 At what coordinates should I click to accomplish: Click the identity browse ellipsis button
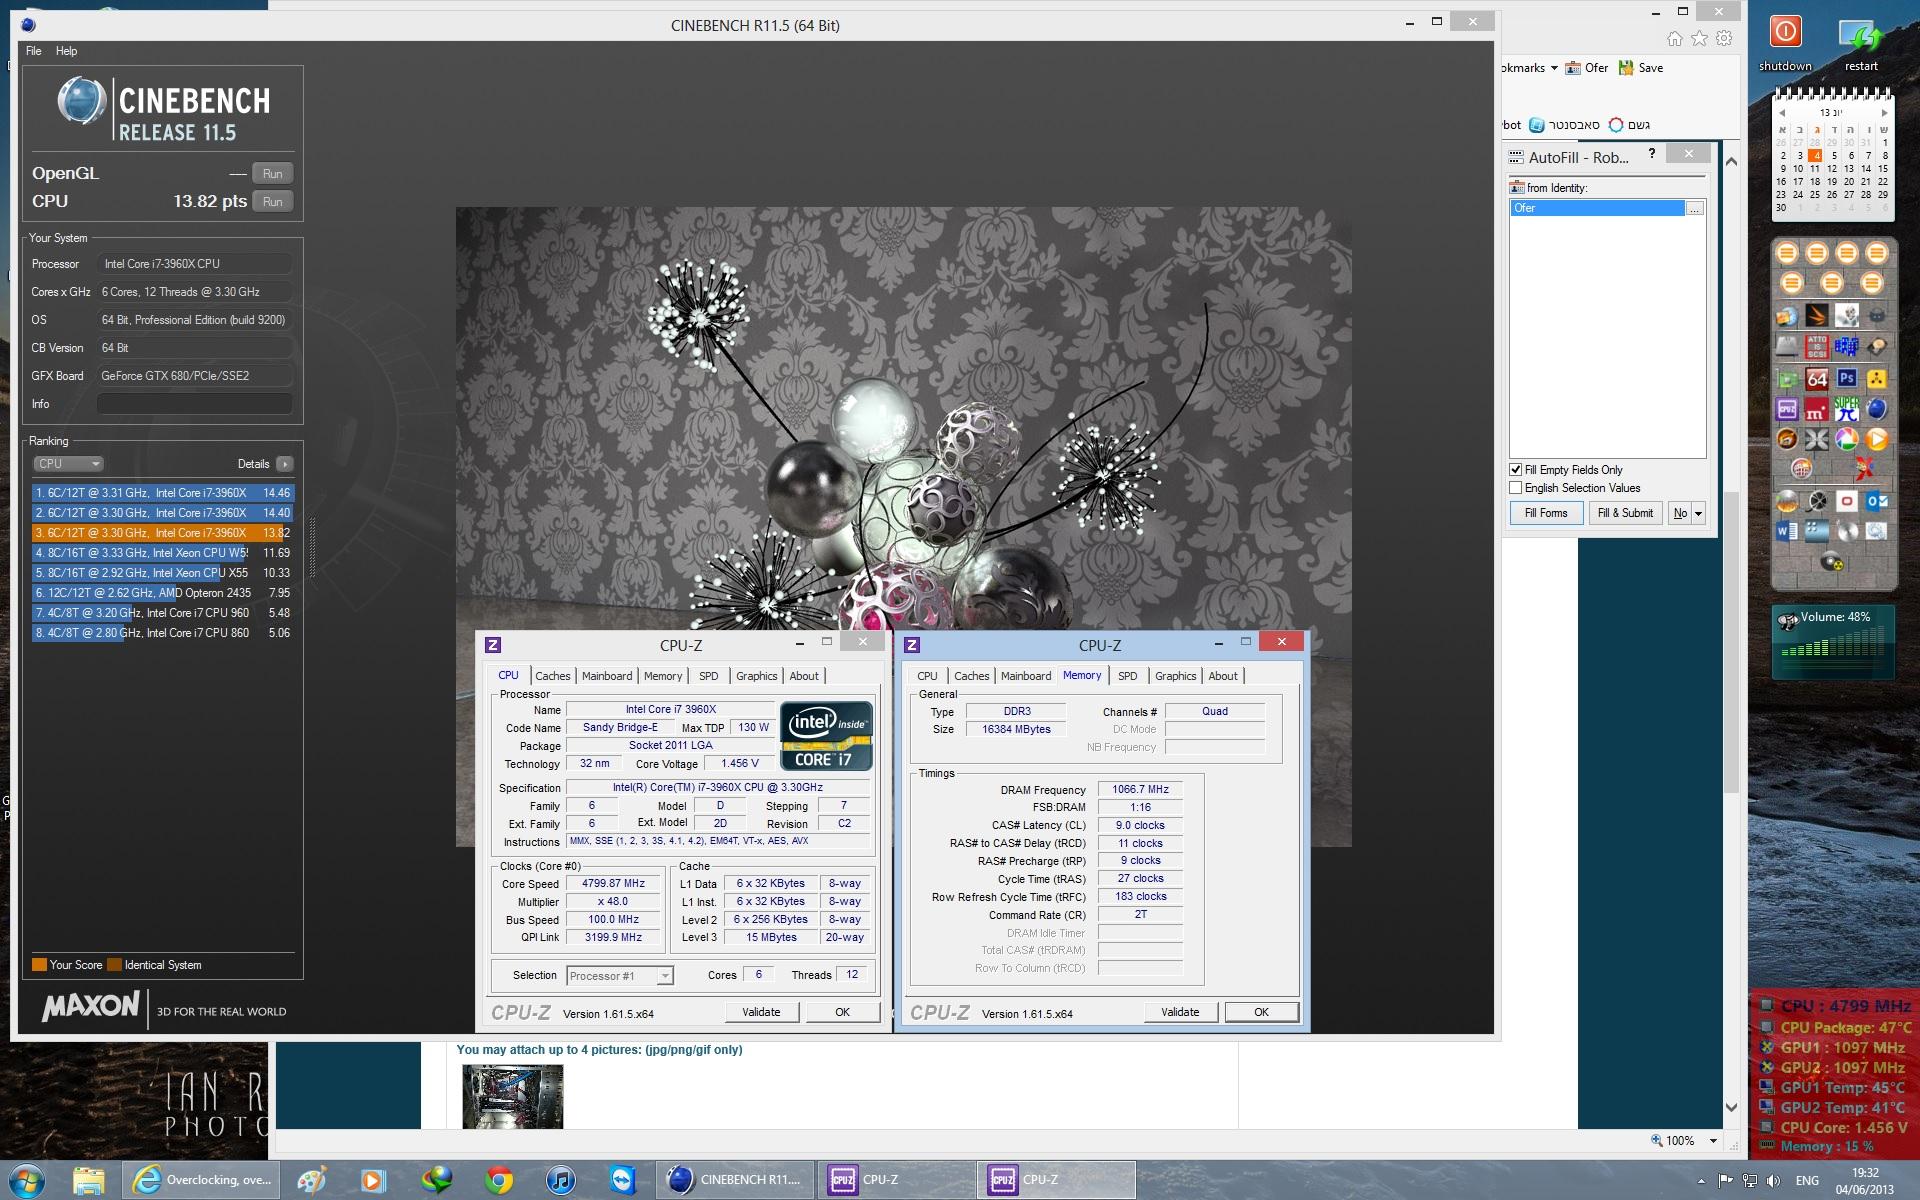click(x=1695, y=208)
